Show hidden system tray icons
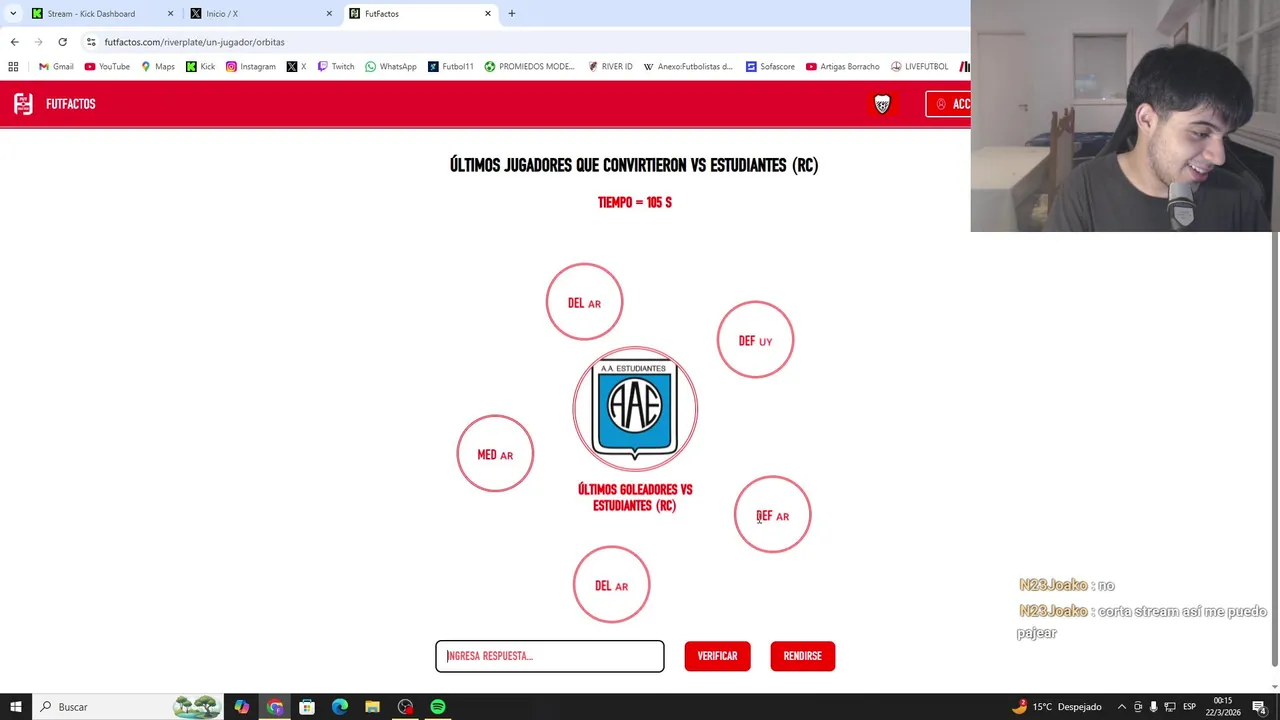This screenshot has width=1280, height=720. point(1121,707)
